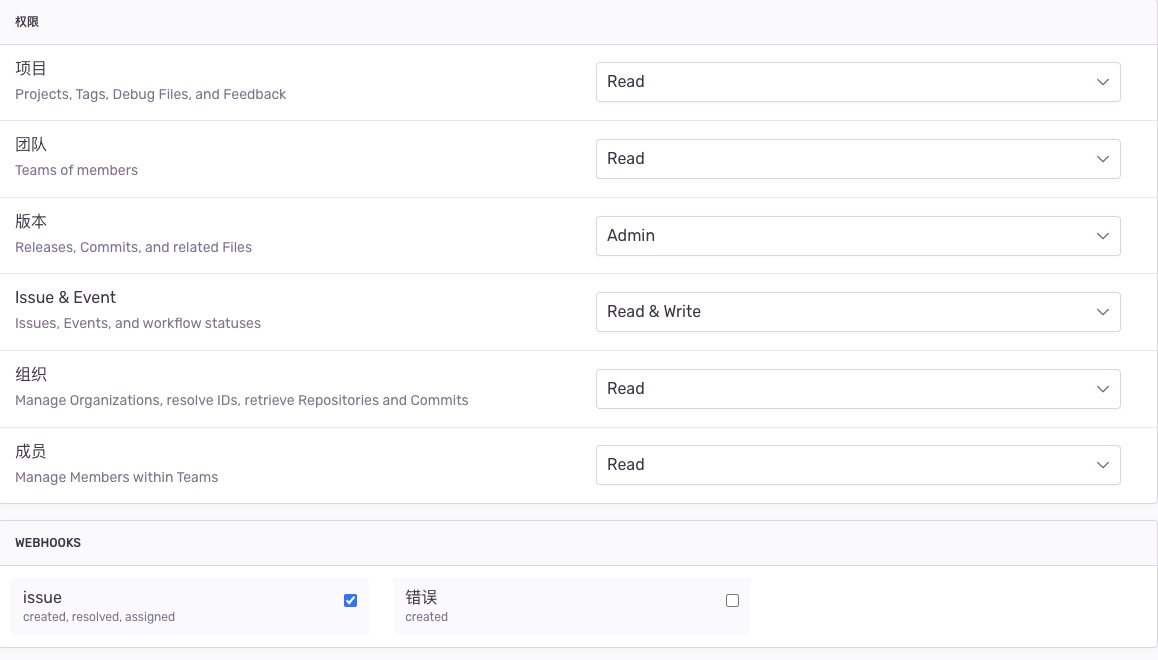1158x660 pixels.
Task: Click the "created, resolved, assigned" description
Action: (x=99, y=617)
